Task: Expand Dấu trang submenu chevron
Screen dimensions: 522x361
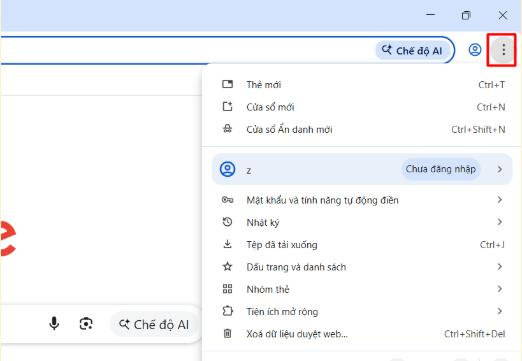Action: tap(499, 267)
